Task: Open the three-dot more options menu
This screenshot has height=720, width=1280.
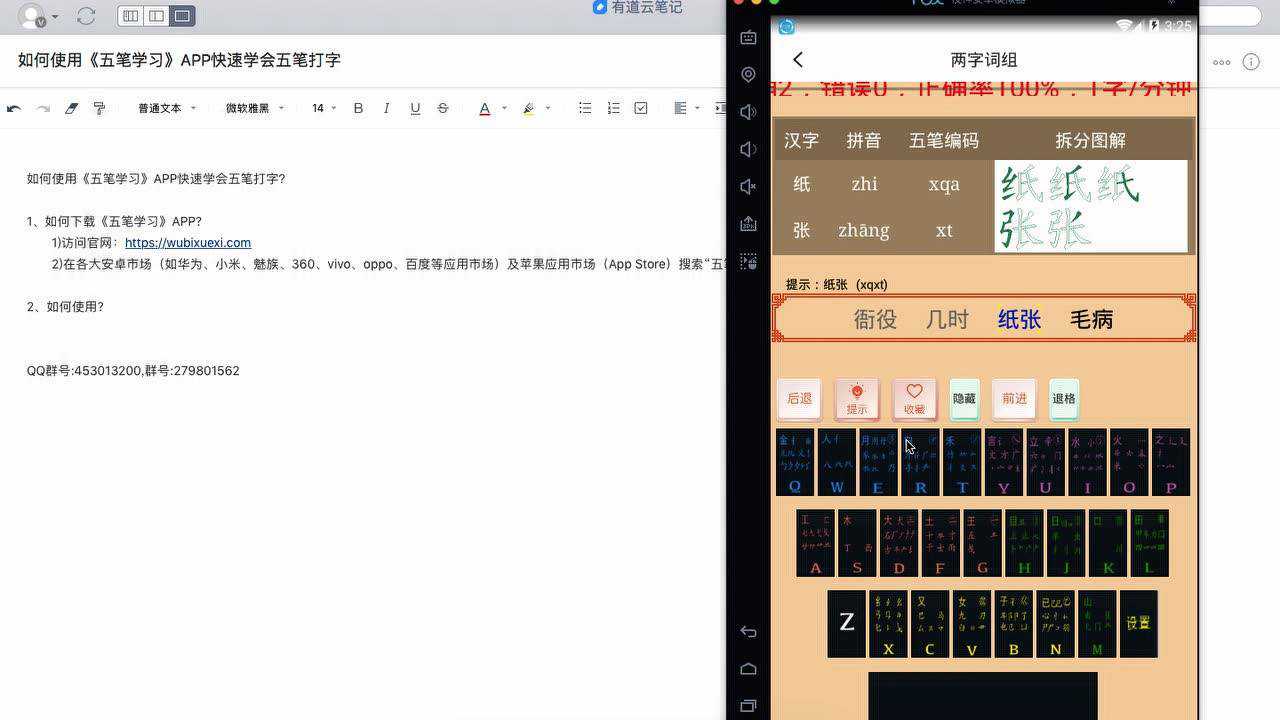Action: (1222, 62)
